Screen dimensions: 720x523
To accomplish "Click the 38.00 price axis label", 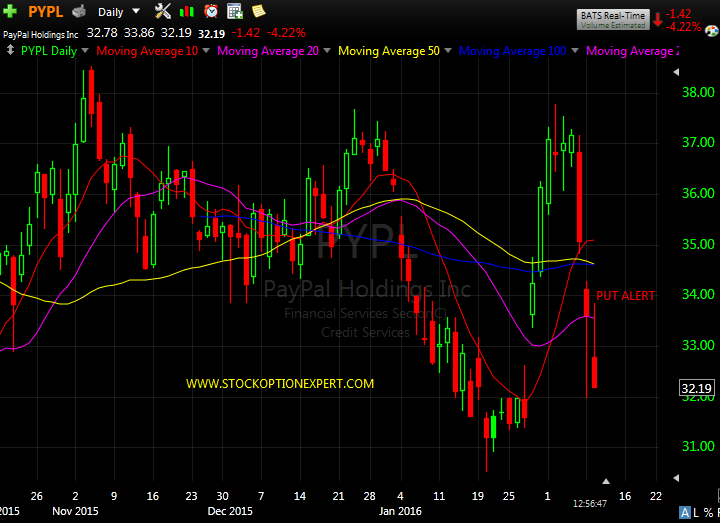I will click(x=698, y=92).
